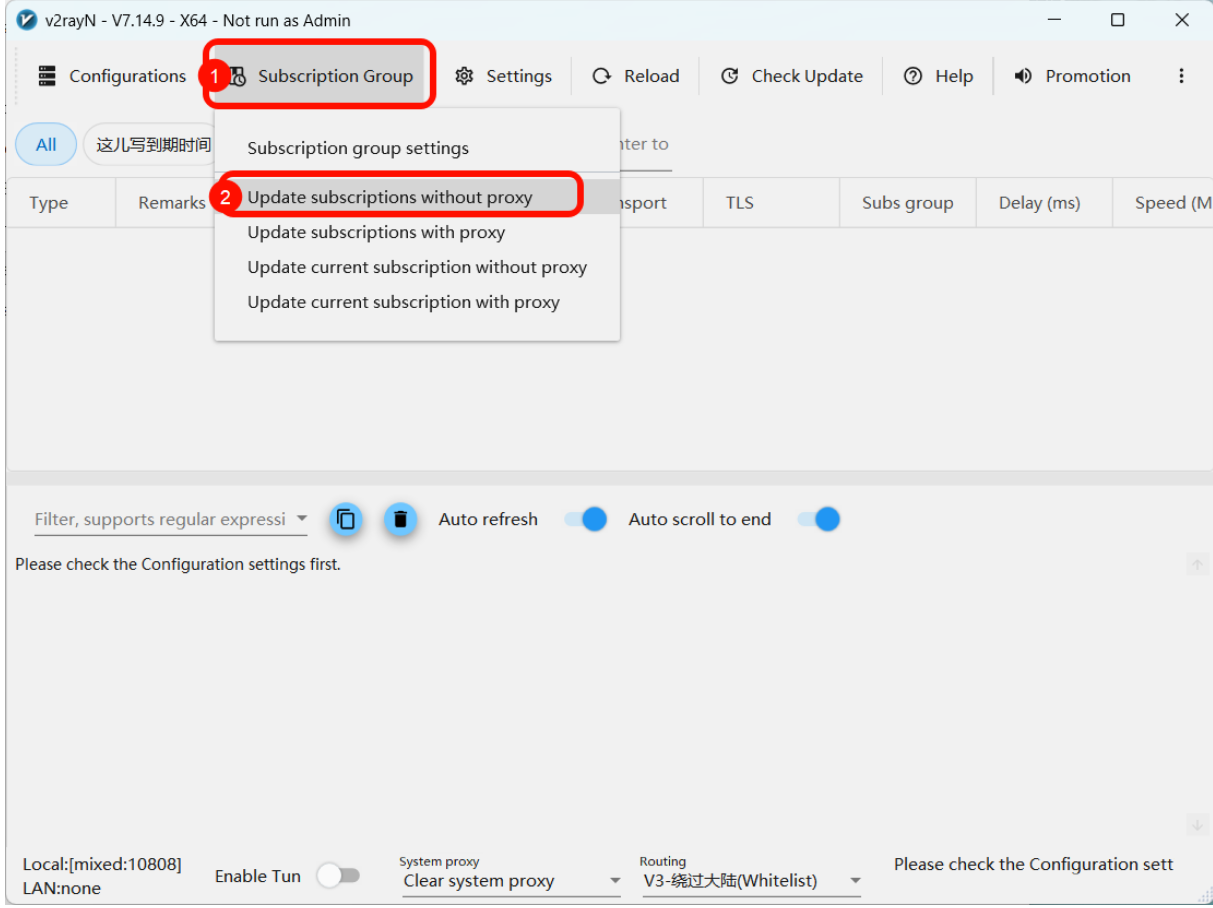
Task: Expand the log filter dropdown arrow
Action: pos(302,519)
